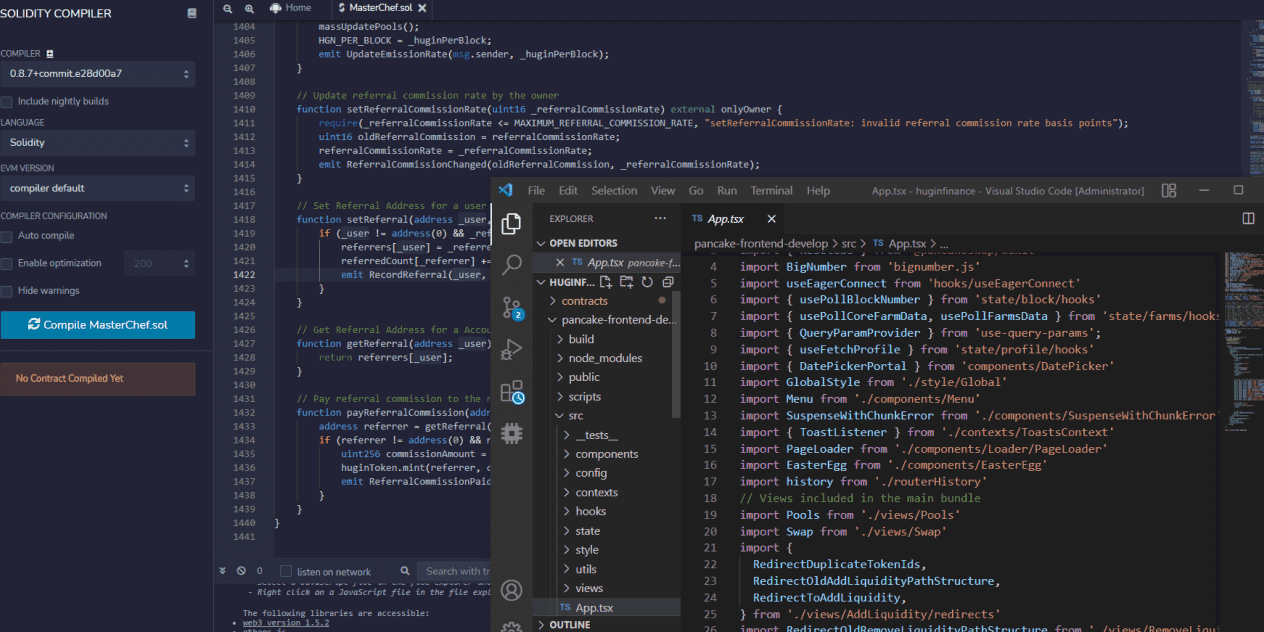Open the Search view in VS Code activity bar
Image resolution: width=1264 pixels, height=632 pixels.
point(511,265)
